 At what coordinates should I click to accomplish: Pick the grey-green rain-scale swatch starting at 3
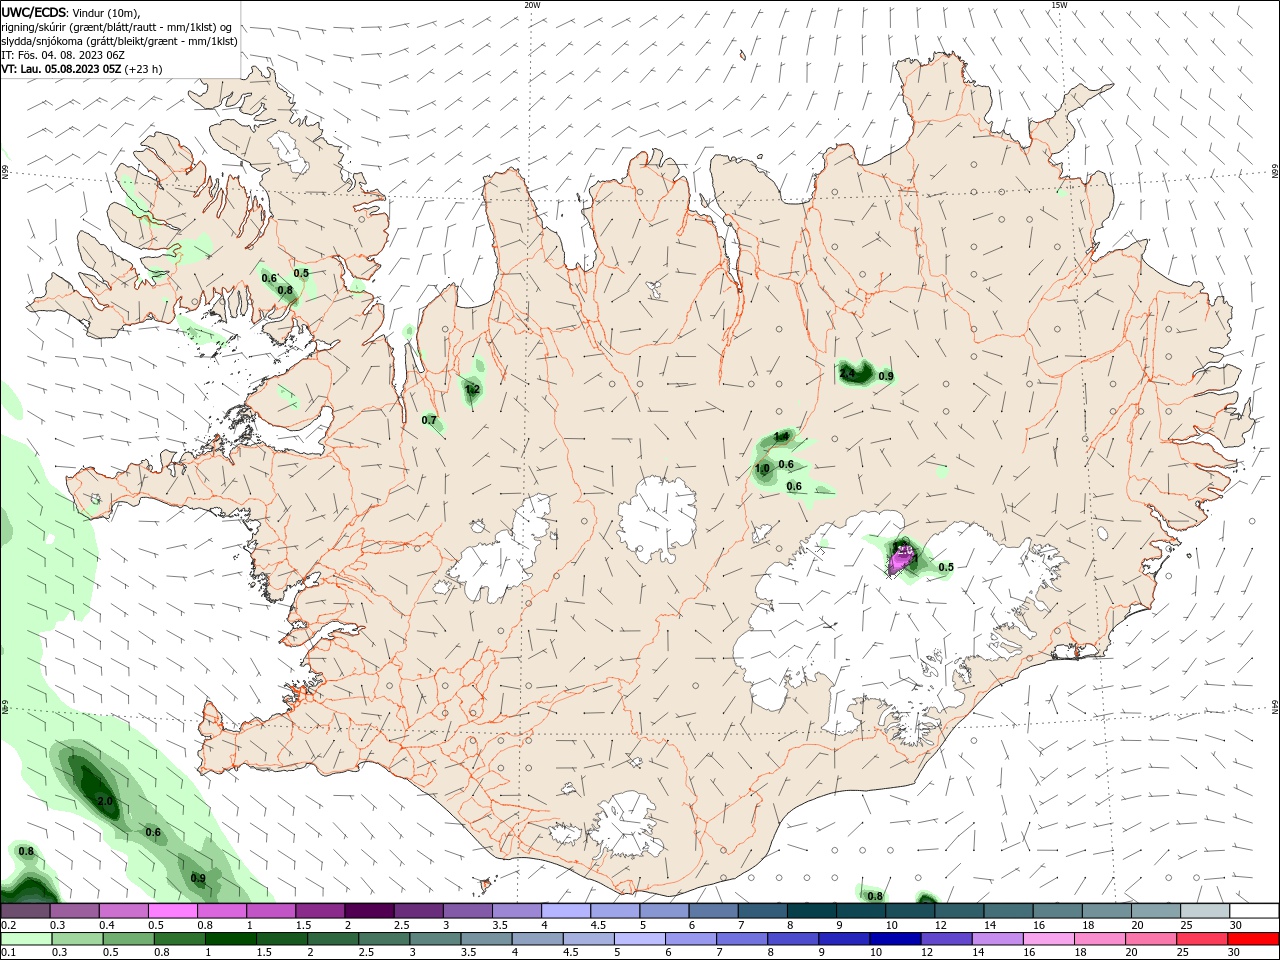click(x=435, y=939)
